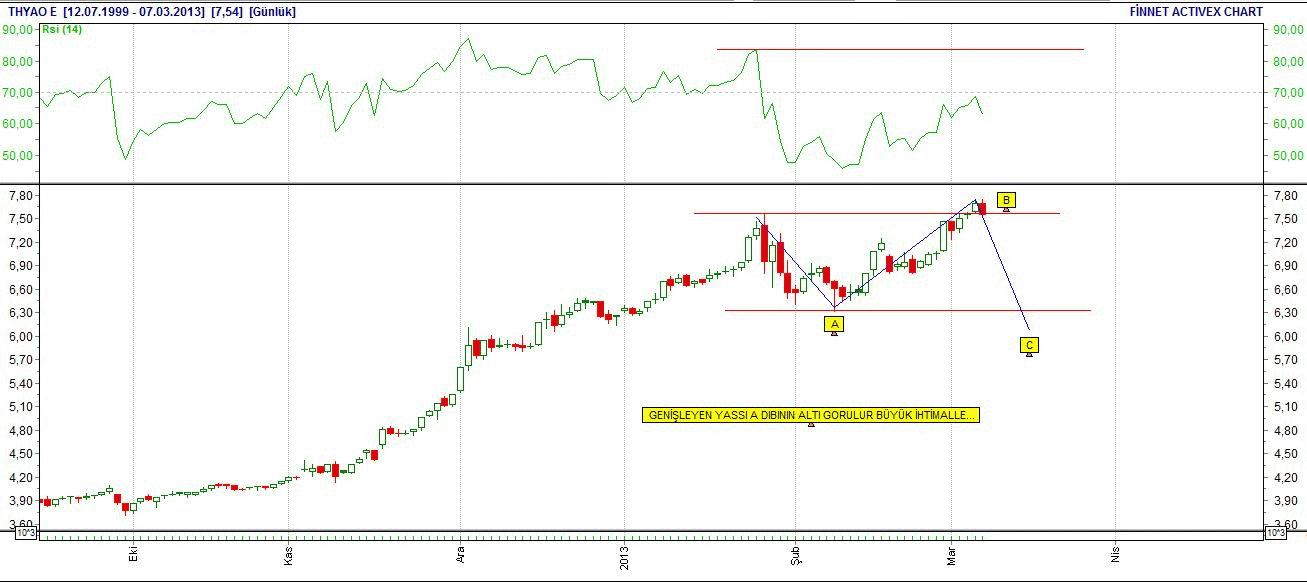Click the FİNNET ACTIVEX CHART title text

1195,12
